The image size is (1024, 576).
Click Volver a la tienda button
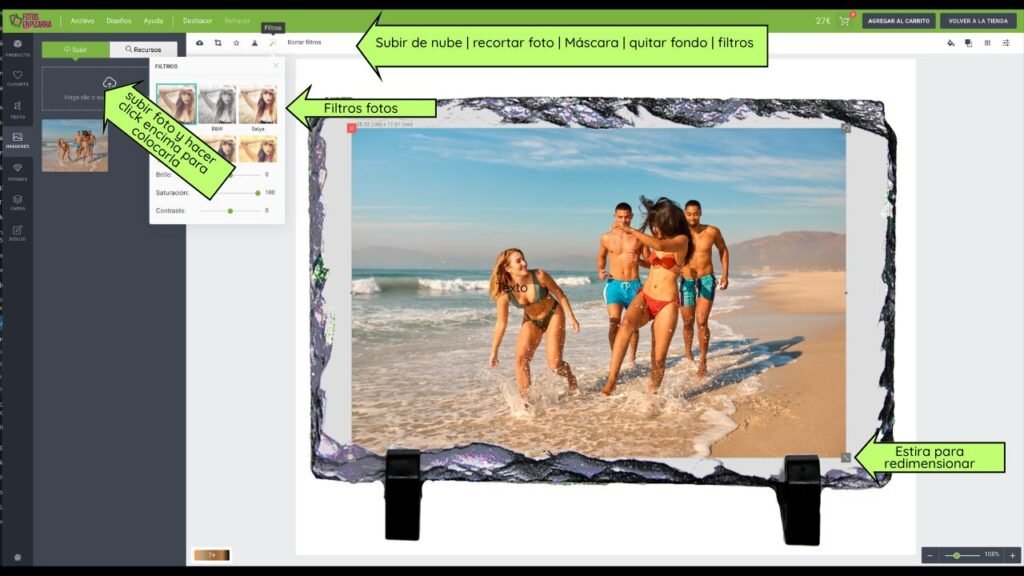point(977,21)
